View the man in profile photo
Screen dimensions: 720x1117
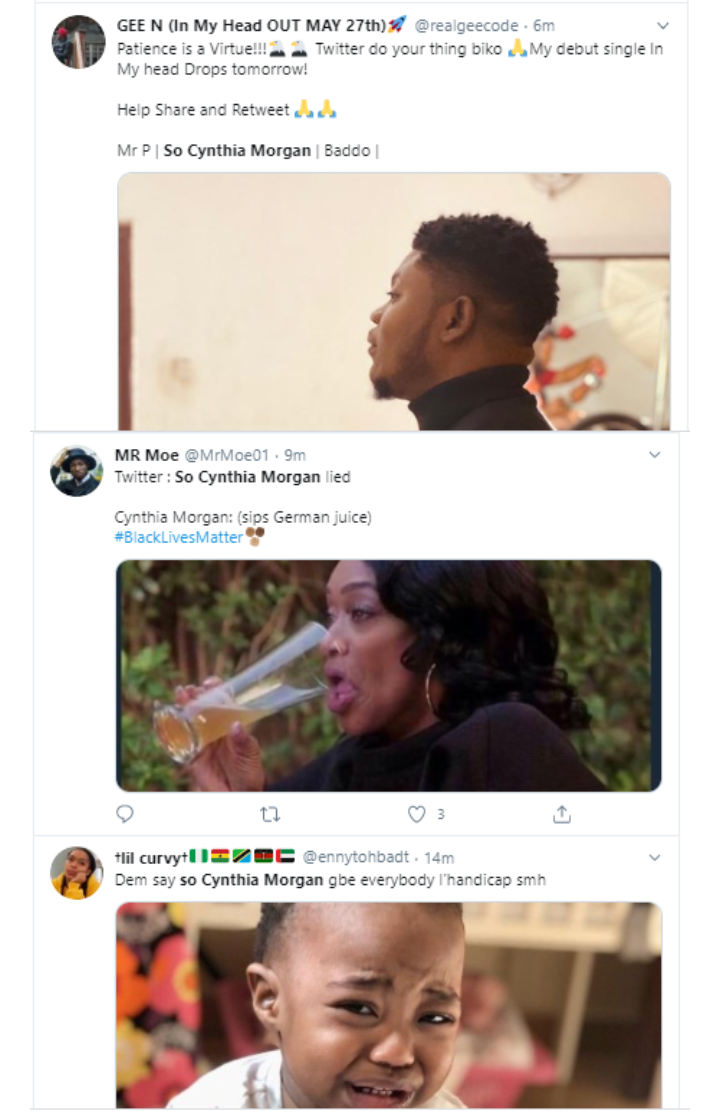click(x=394, y=301)
